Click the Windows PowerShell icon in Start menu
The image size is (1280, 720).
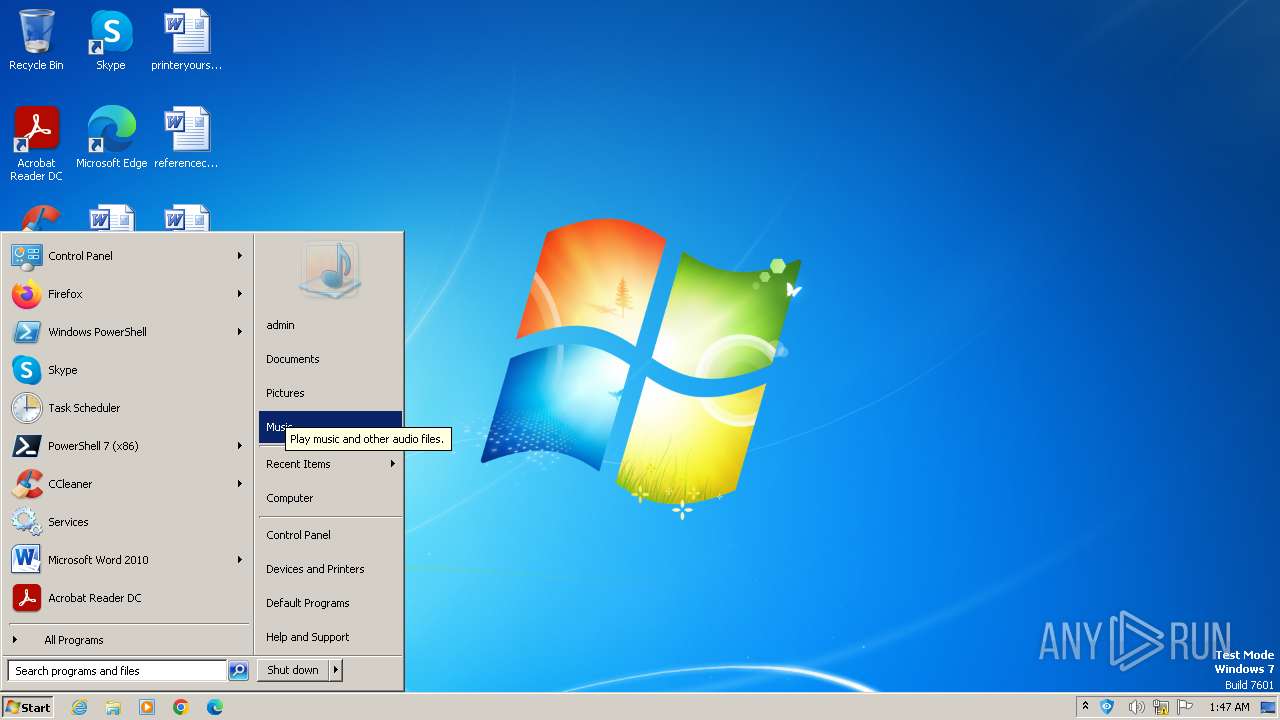pyautogui.click(x=26, y=332)
